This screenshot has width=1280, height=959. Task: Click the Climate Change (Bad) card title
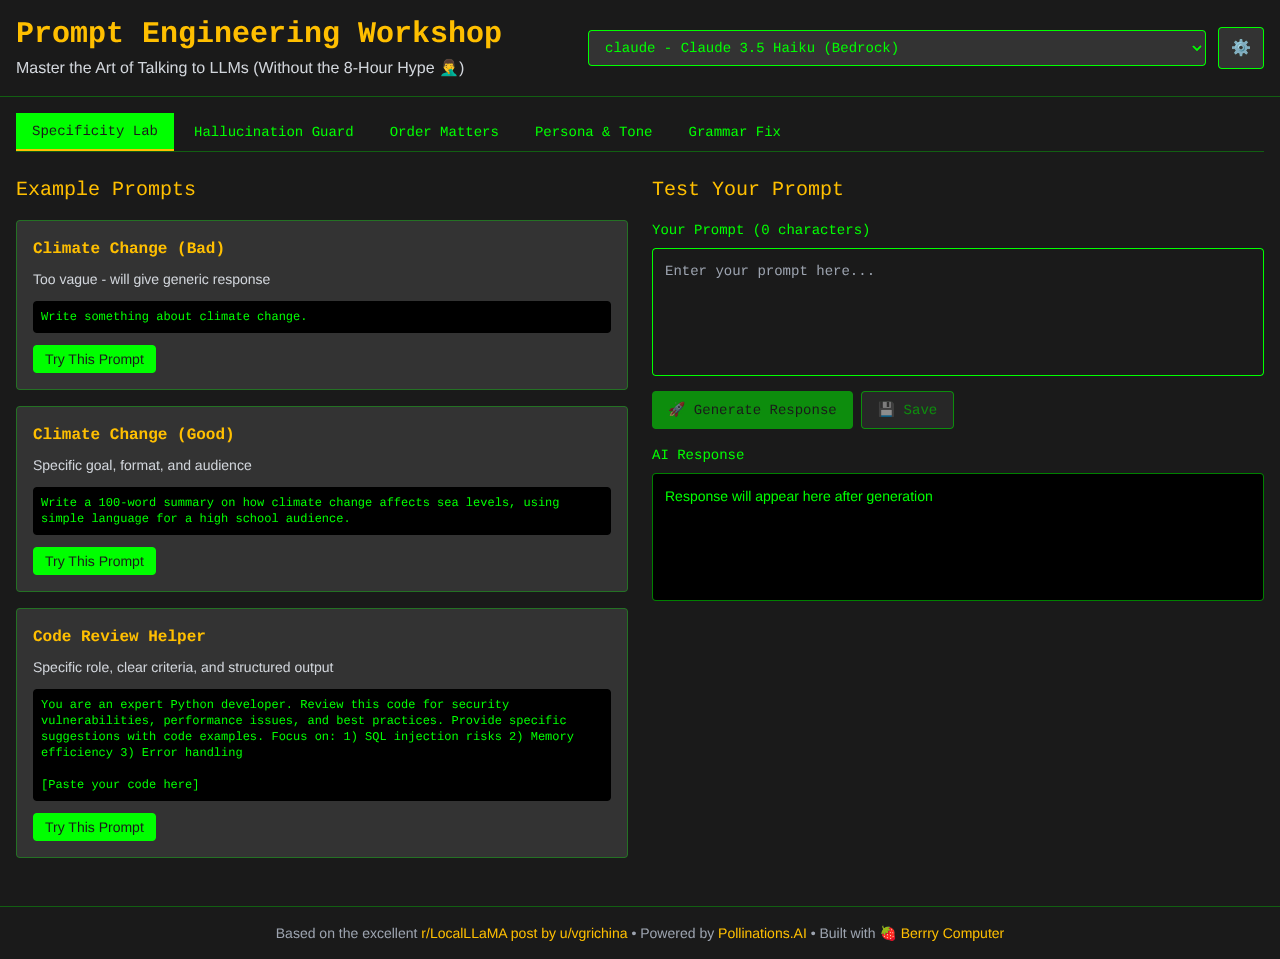[129, 248]
